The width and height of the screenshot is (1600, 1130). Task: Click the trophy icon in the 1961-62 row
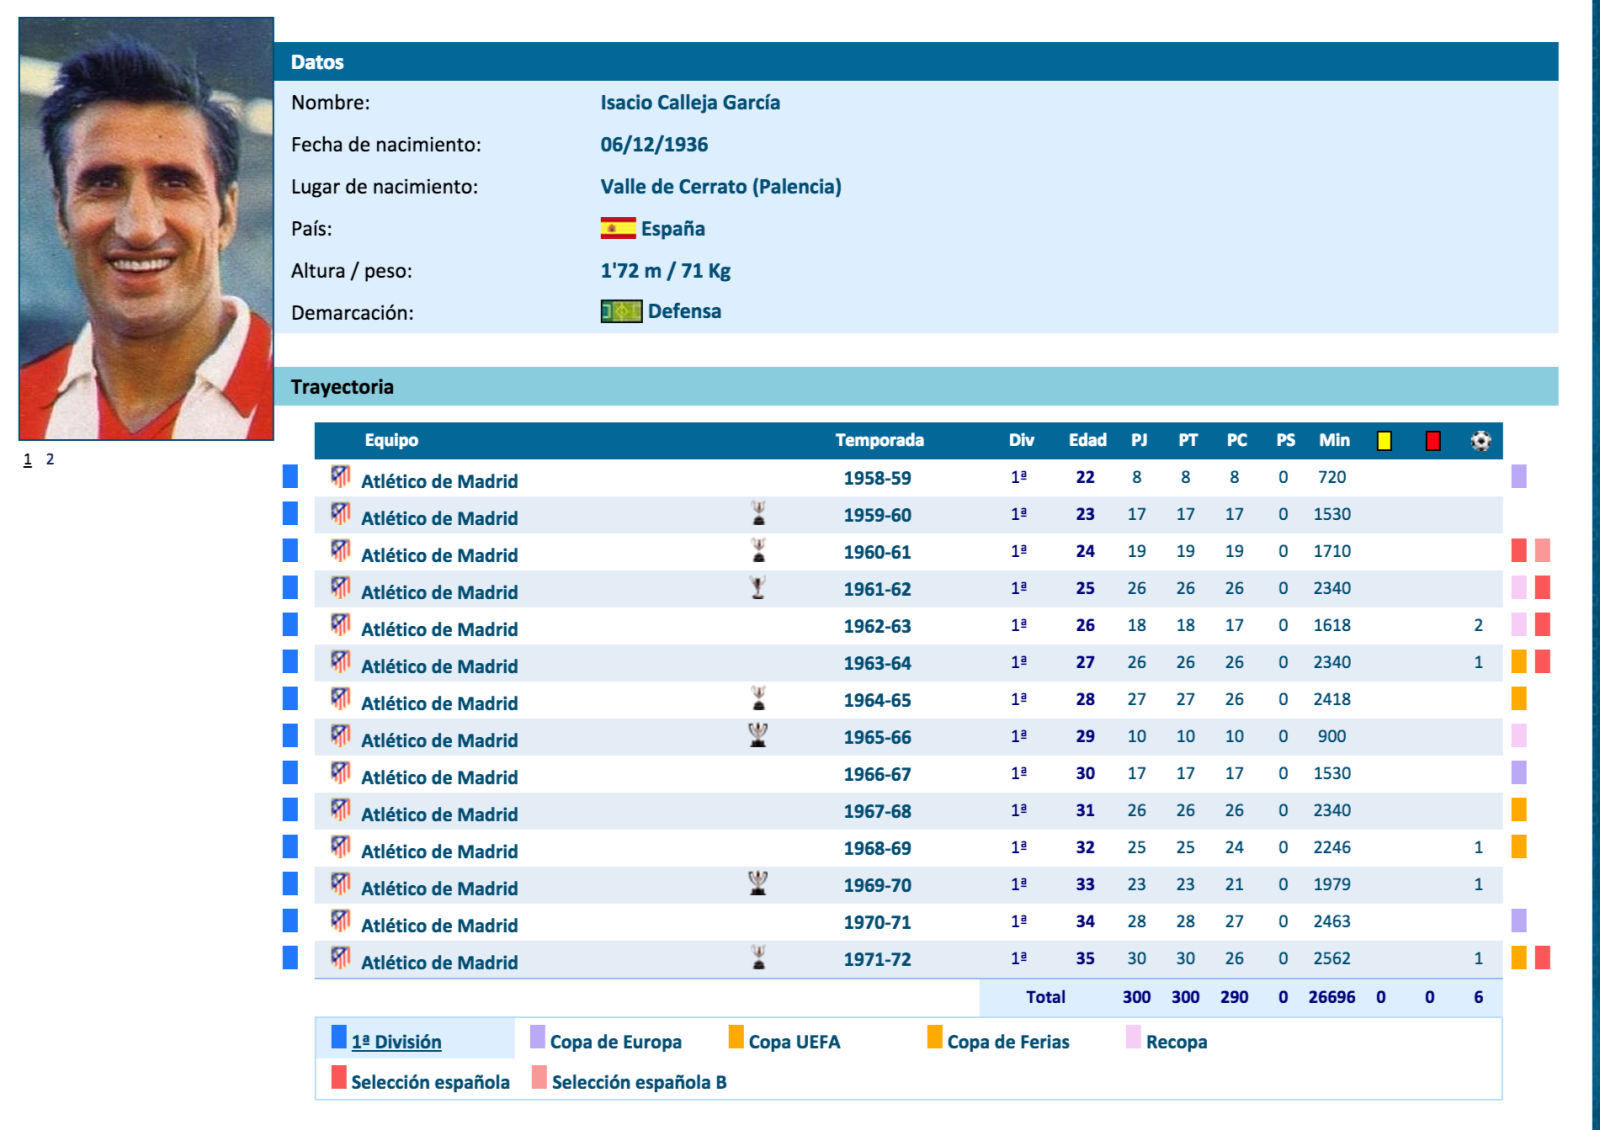pos(758,588)
